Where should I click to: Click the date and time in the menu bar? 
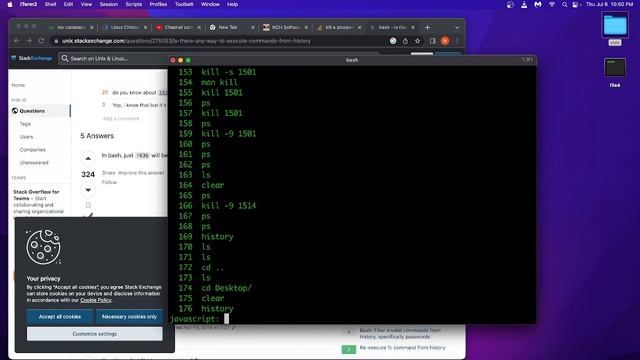tap(609, 4)
